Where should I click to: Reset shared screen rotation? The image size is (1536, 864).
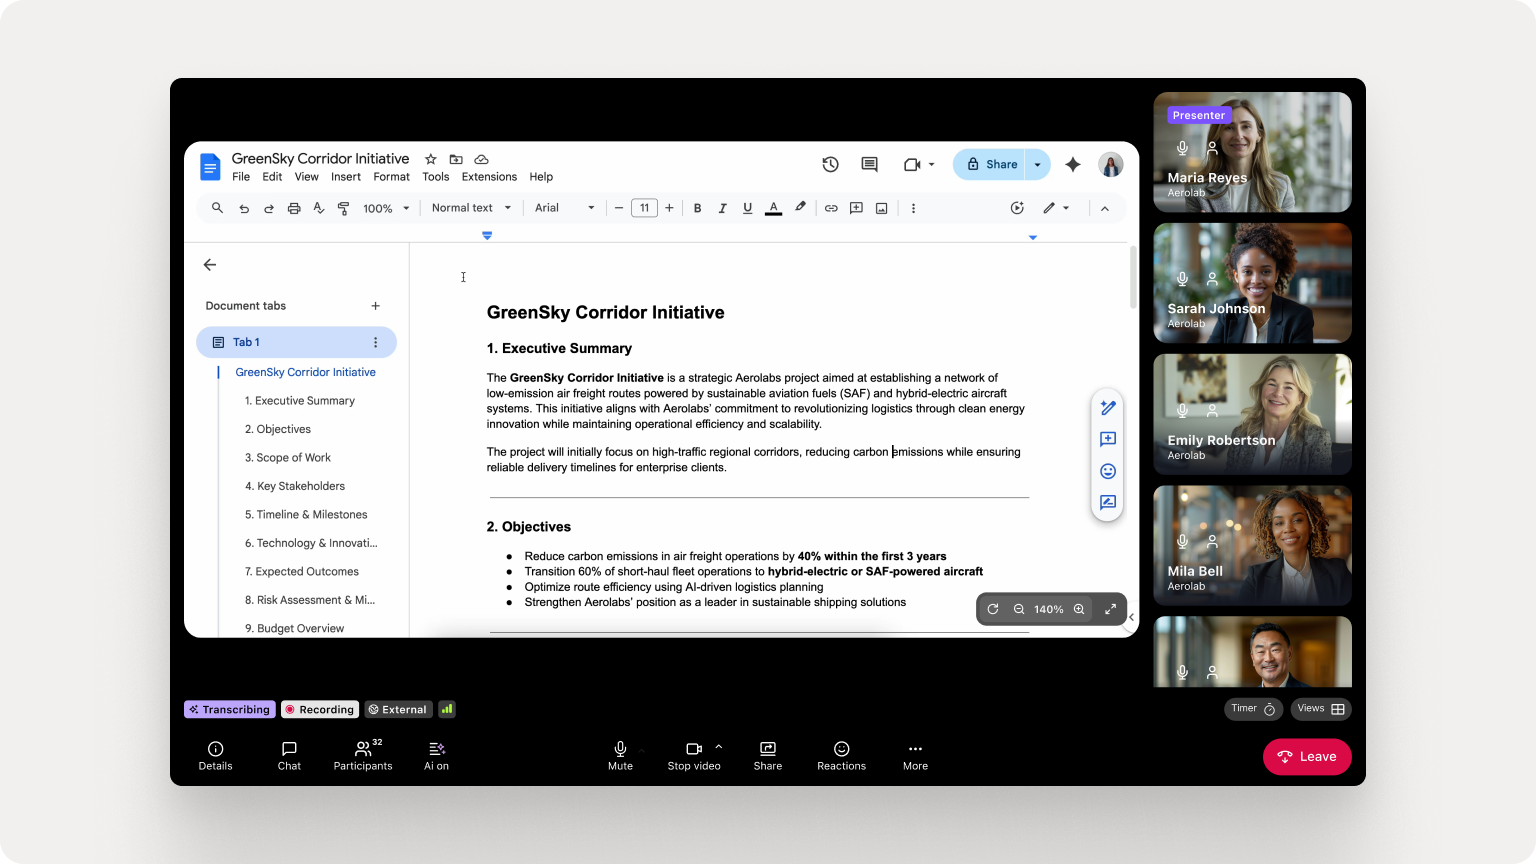click(x=993, y=609)
